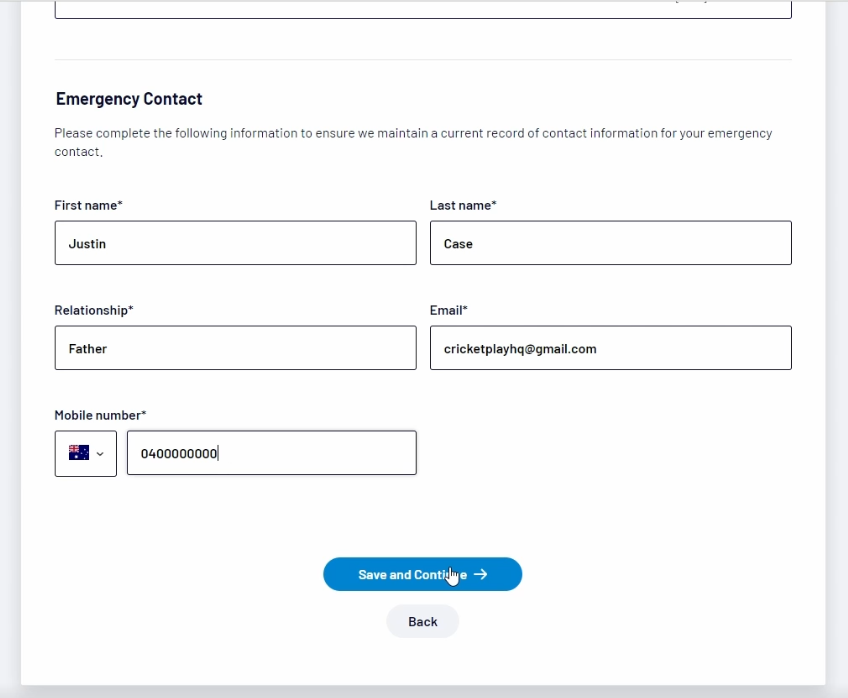The height and width of the screenshot is (698, 848).
Task: Click the "Last name*" label
Action: [463, 205]
